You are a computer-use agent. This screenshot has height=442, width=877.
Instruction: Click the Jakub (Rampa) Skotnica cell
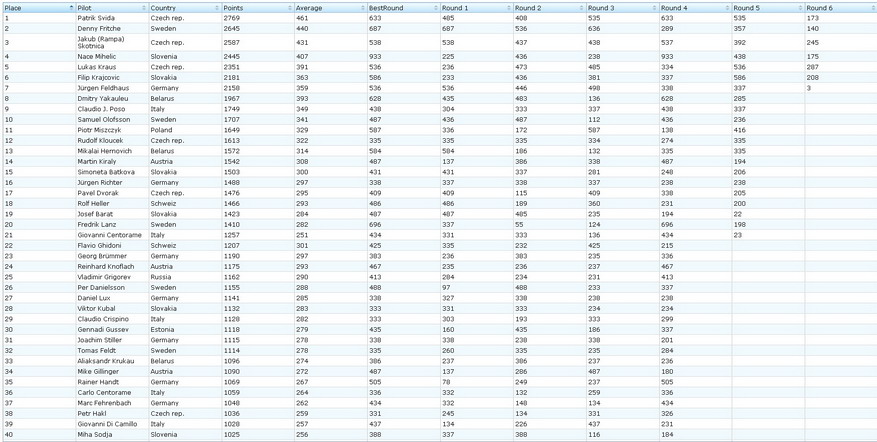tap(100, 43)
